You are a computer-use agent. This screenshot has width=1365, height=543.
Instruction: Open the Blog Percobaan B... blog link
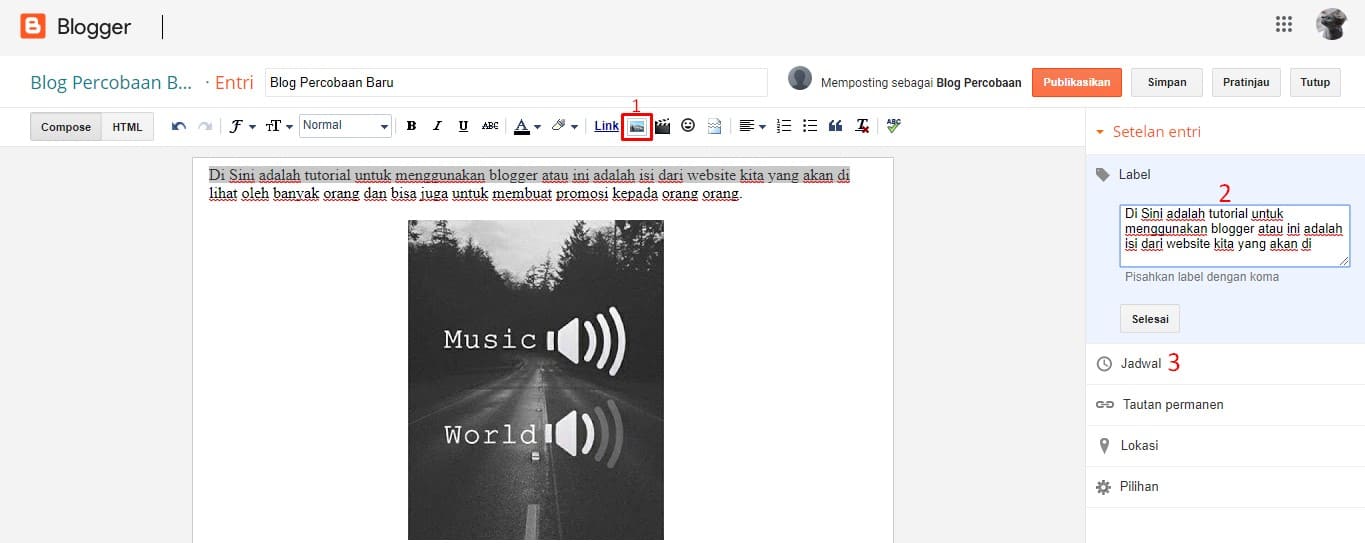pyautogui.click(x=111, y=82)
